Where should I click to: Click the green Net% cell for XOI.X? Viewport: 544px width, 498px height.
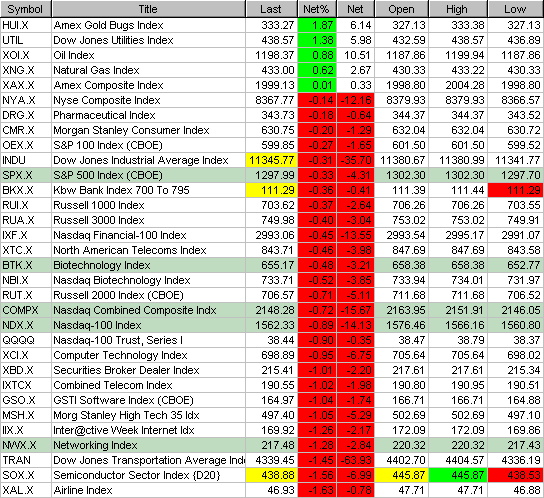[317, 55]
